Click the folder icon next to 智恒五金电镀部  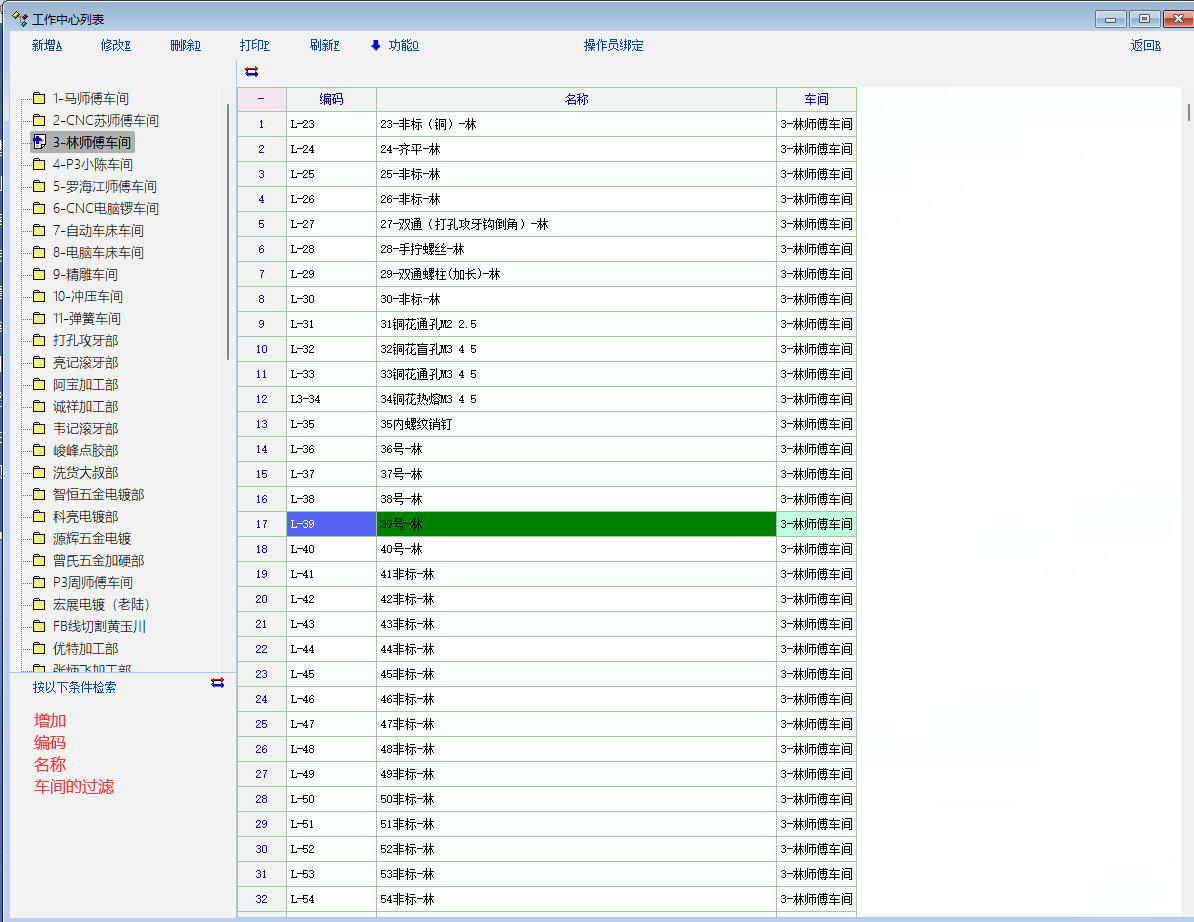tap(39, 495)
